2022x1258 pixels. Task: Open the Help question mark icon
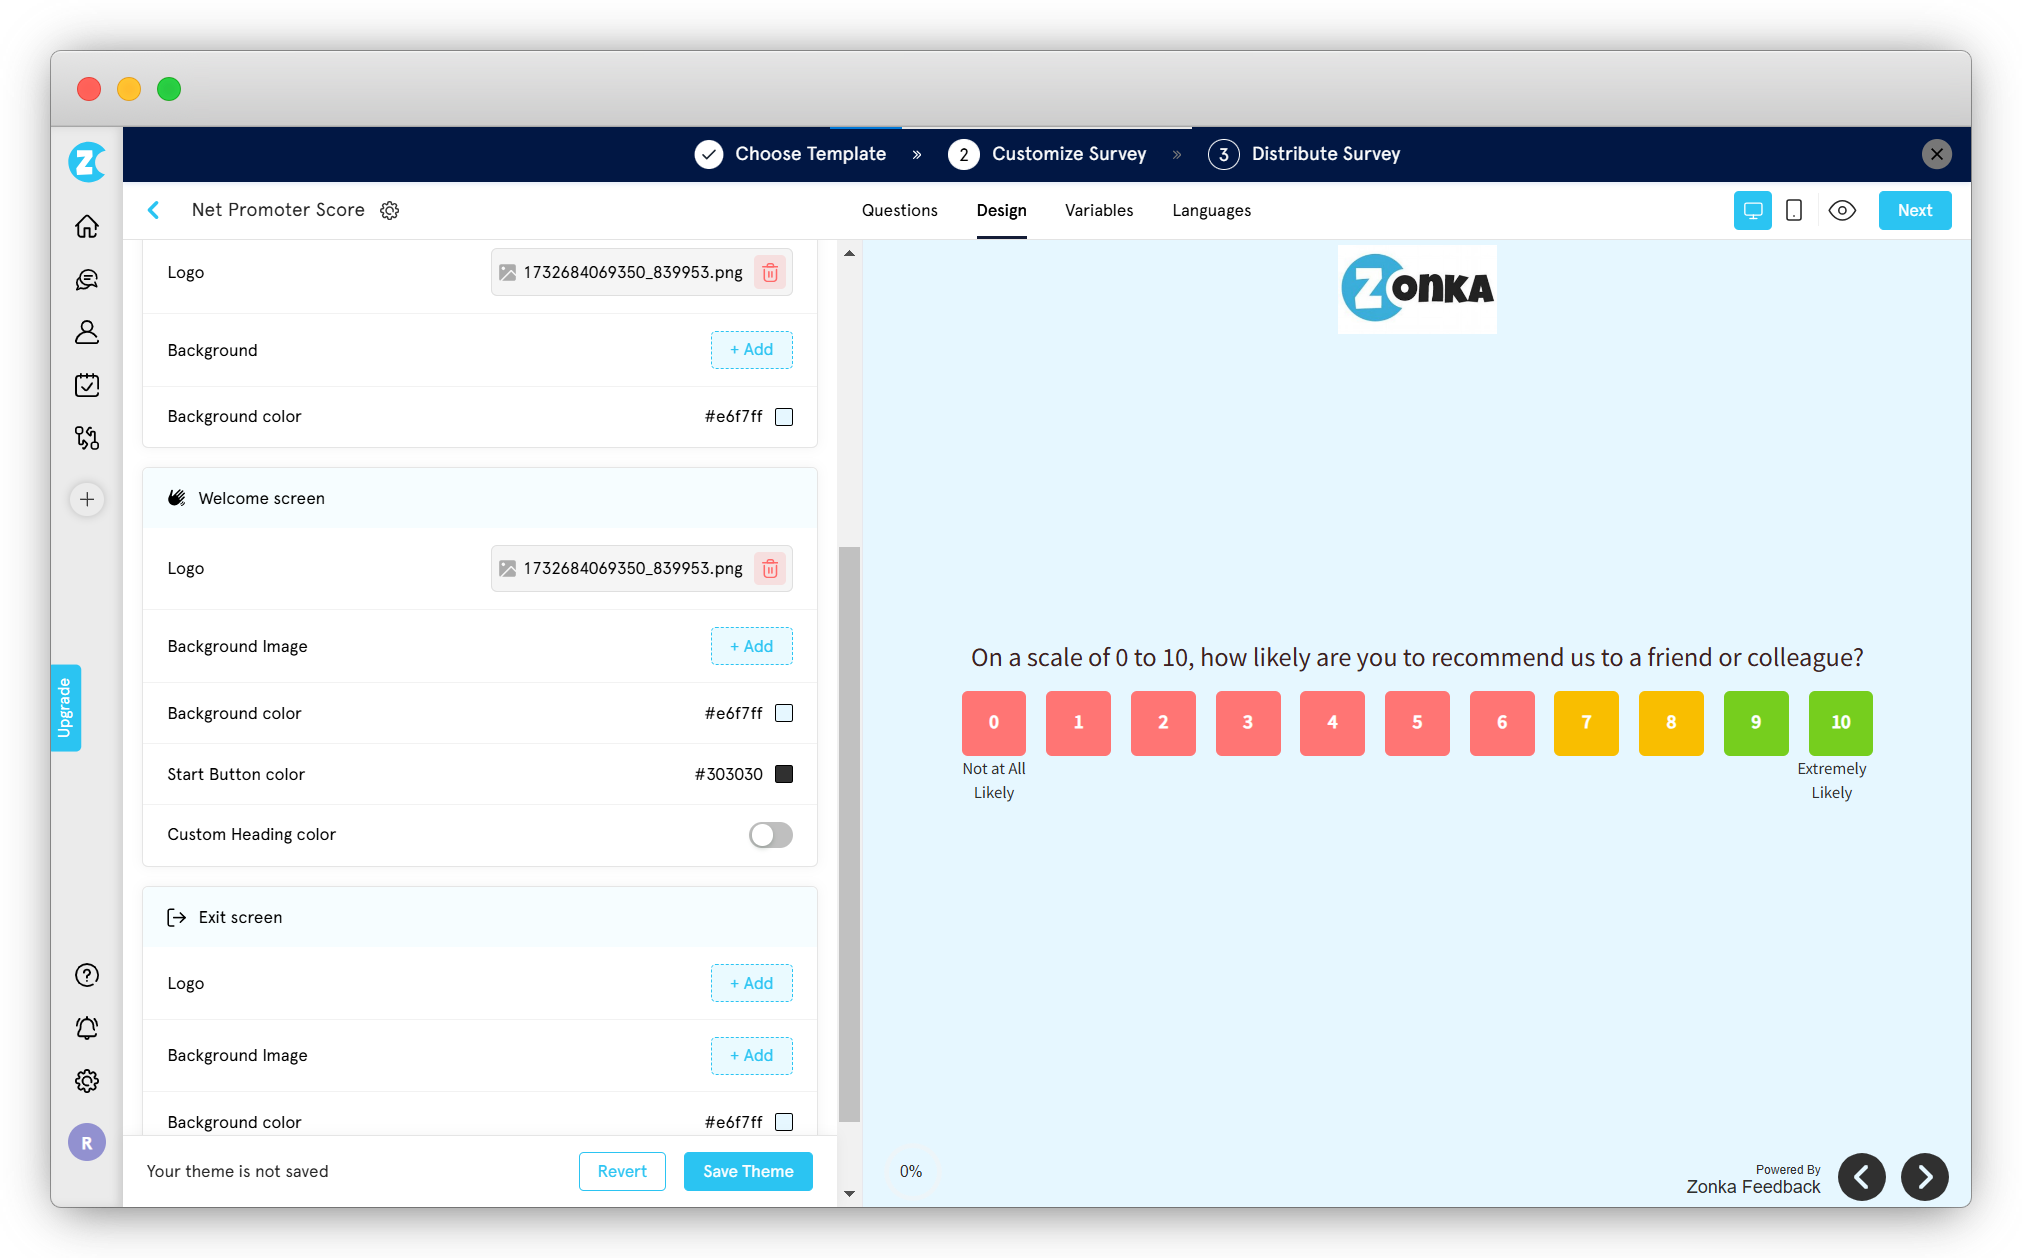pyautogui.click(x=87, y=975)
